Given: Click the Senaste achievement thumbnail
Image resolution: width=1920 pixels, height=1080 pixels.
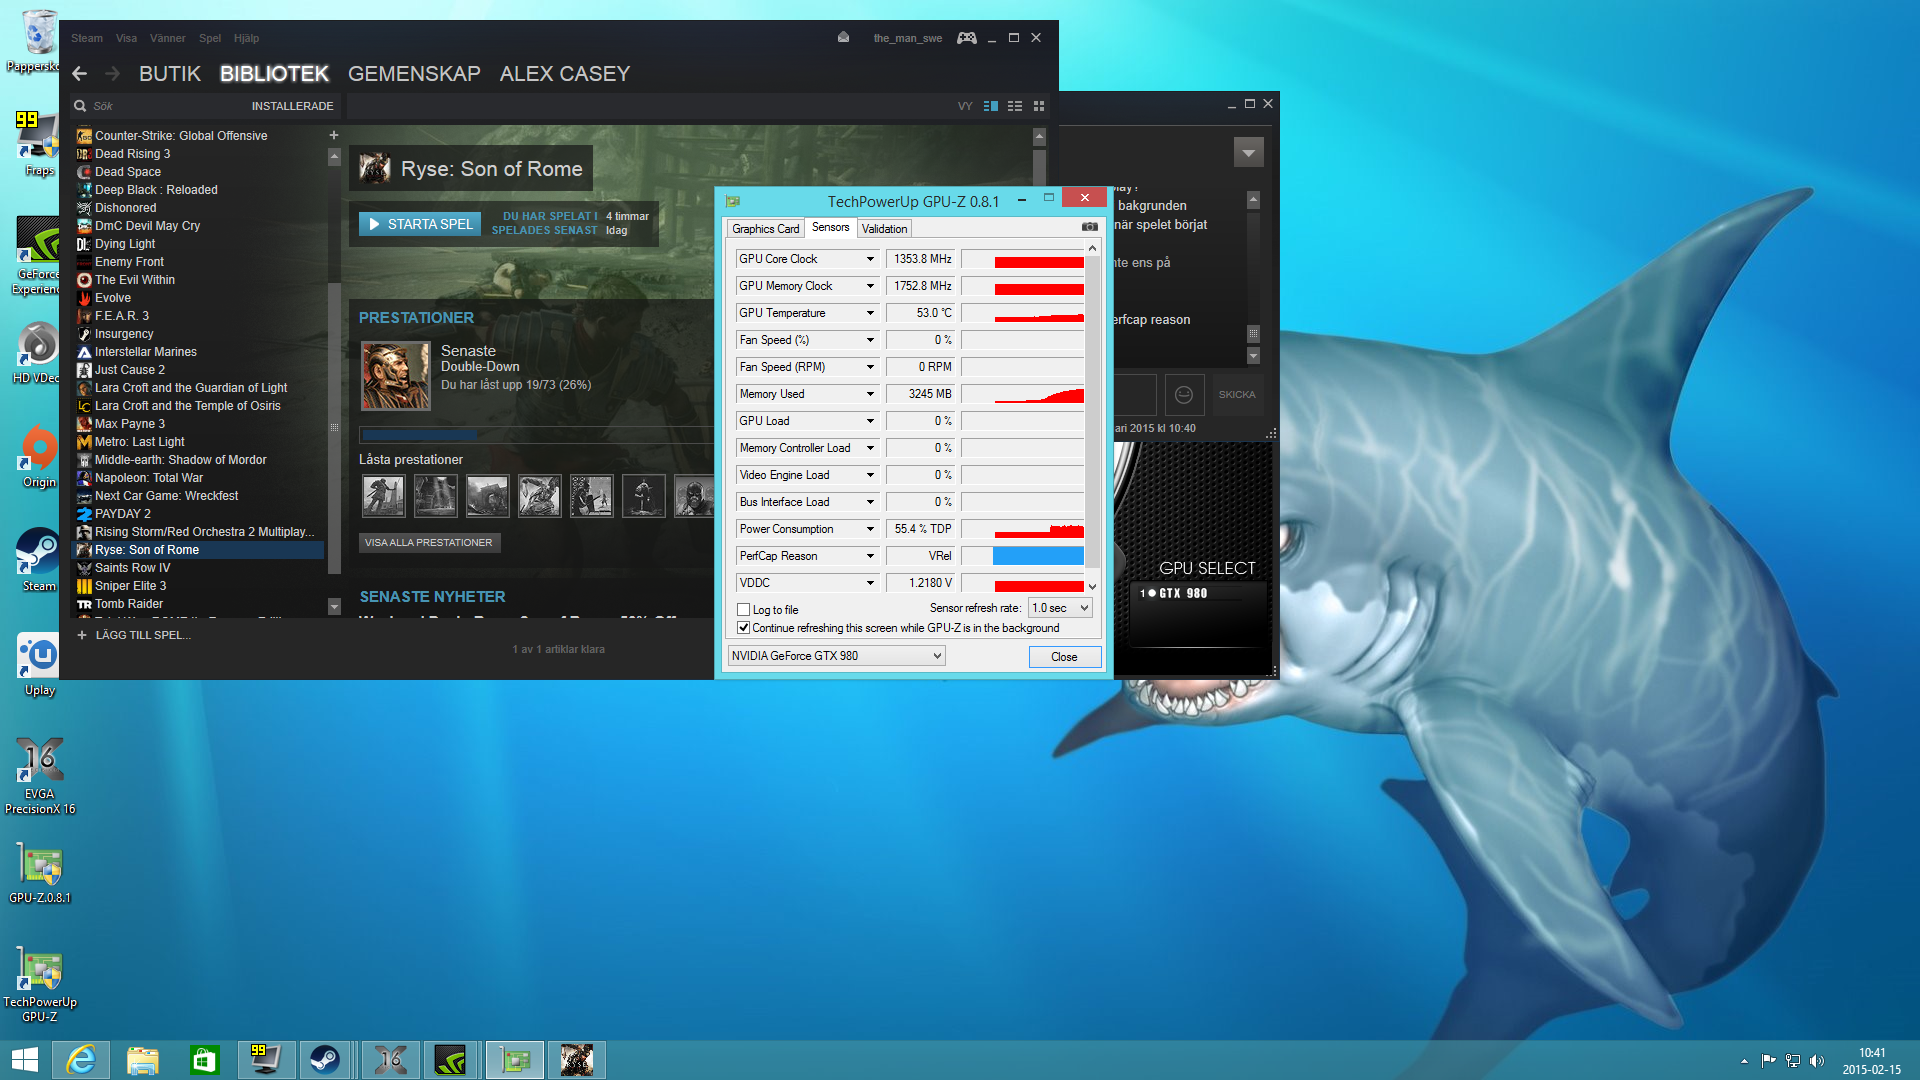Looking at the screenshot, I should click(x=396, y=375).
